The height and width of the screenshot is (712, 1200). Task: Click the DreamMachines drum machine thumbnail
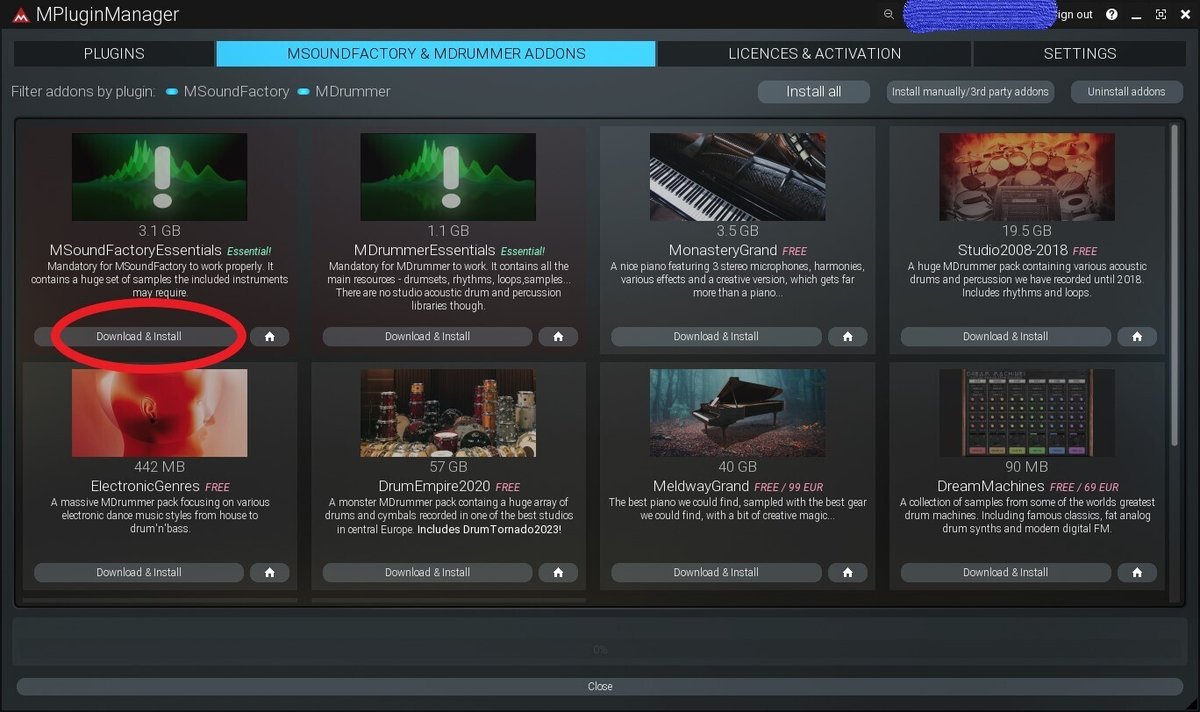coord(1027,413)
